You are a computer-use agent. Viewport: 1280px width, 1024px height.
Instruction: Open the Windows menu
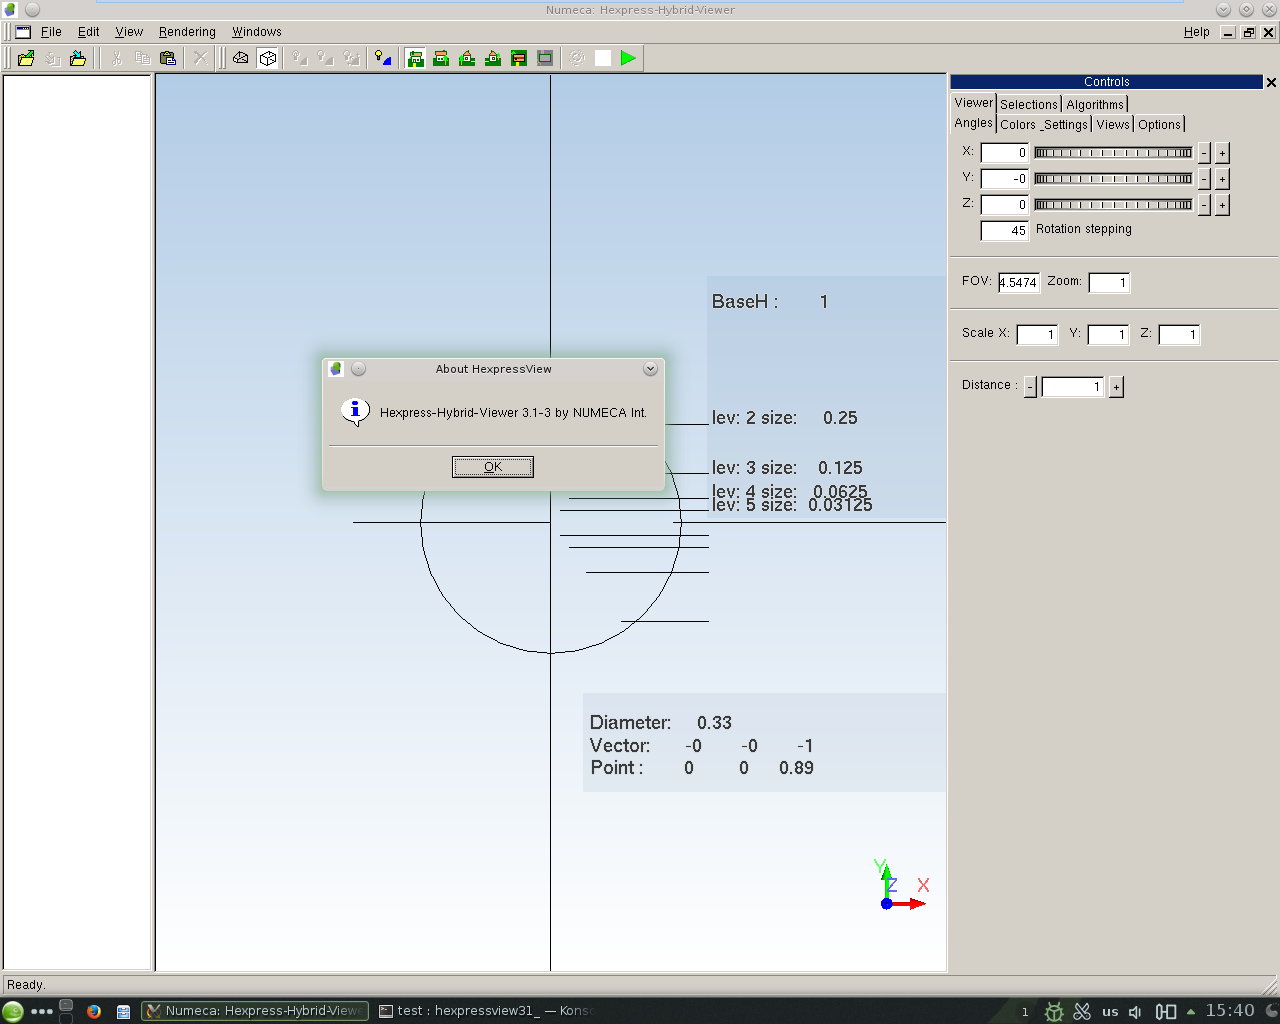pos(257,32)
